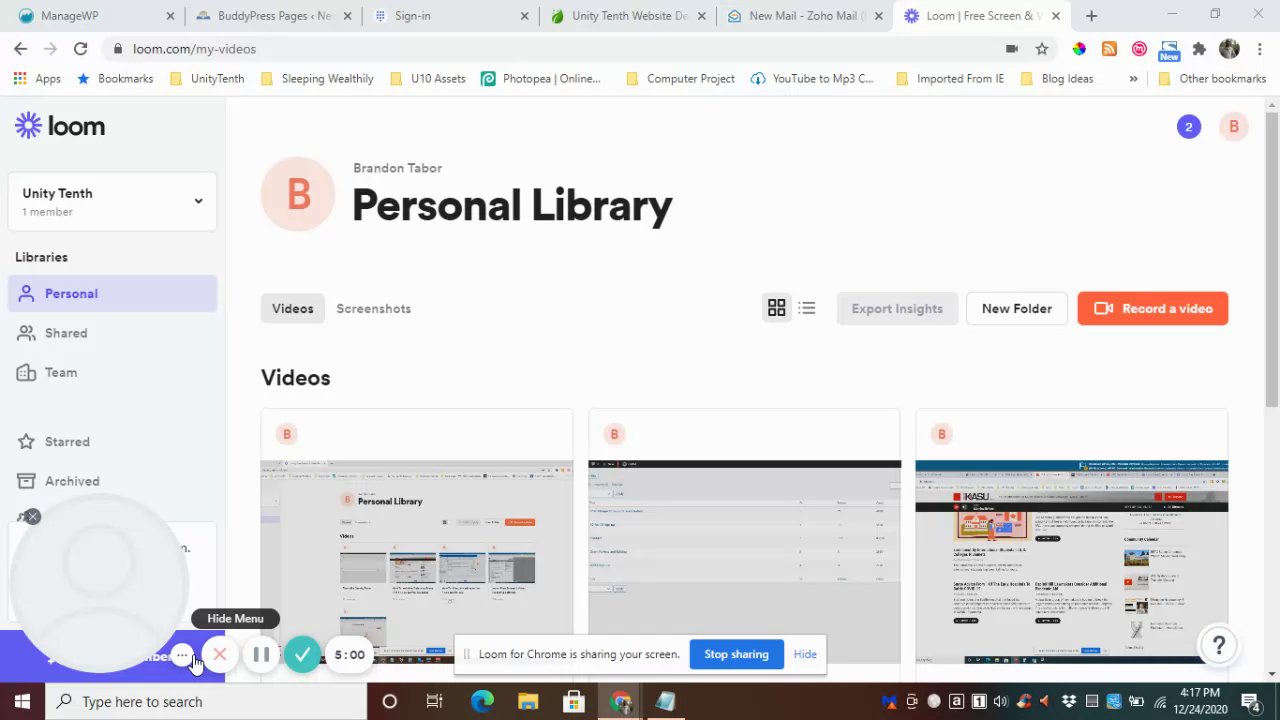
Task: Click Record a video button
Action: (1153, 309)
